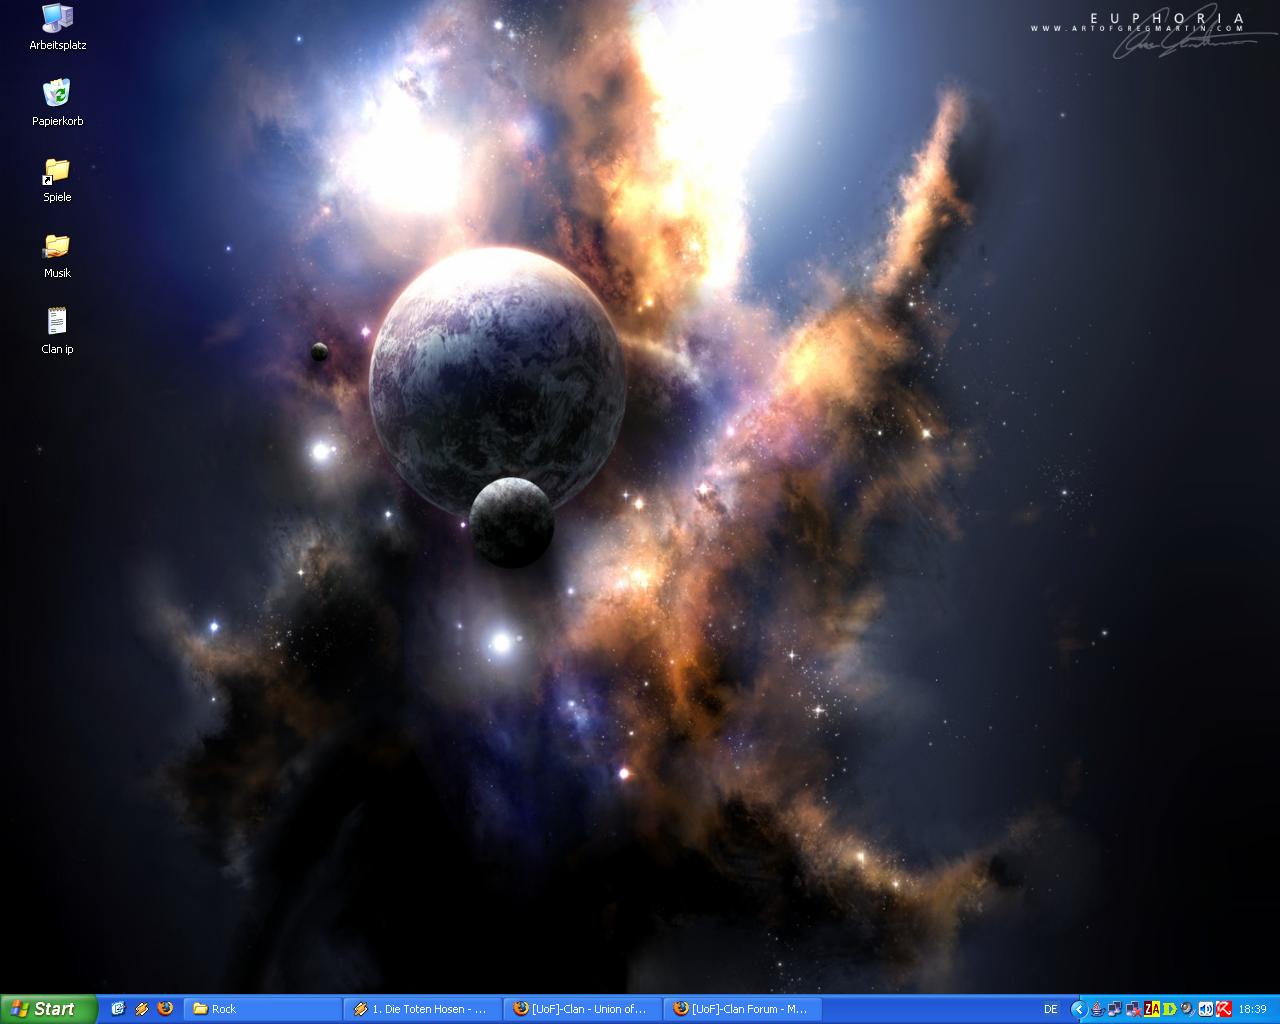Select the Papierkorb recycle bin icon
Viewport: 1280px width, 1024px height.
[57, 94]
